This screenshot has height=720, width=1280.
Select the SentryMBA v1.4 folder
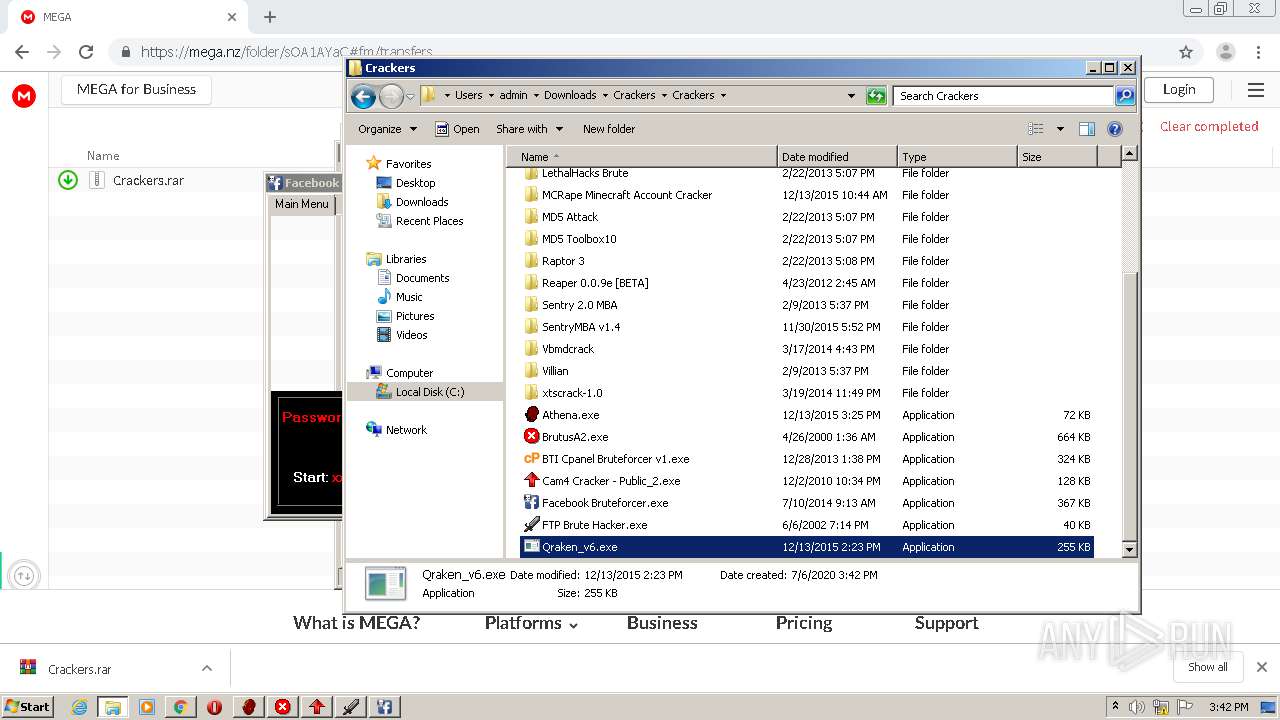pyautogui.click(x=580, y=327)
